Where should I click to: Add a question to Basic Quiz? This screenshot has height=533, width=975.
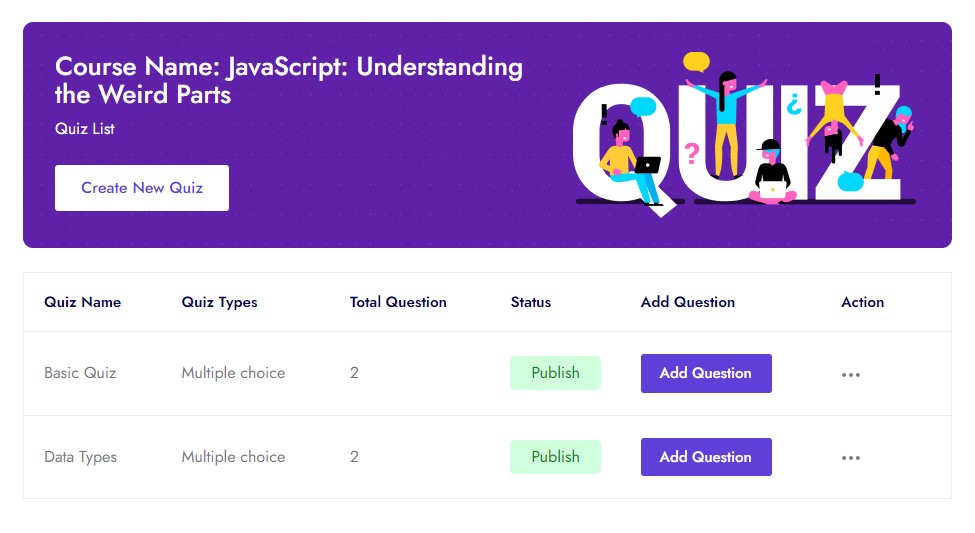click(x=706, y=373)
